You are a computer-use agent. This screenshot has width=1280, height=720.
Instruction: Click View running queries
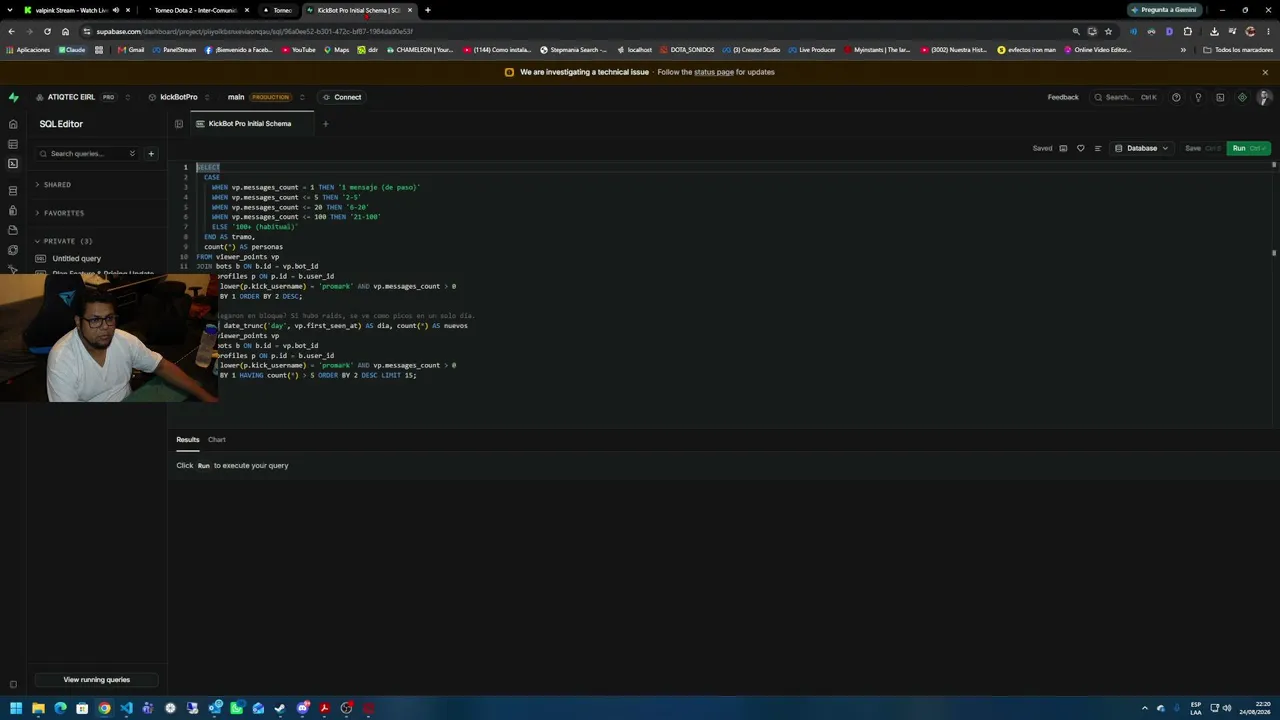click(x=97, y=680)
